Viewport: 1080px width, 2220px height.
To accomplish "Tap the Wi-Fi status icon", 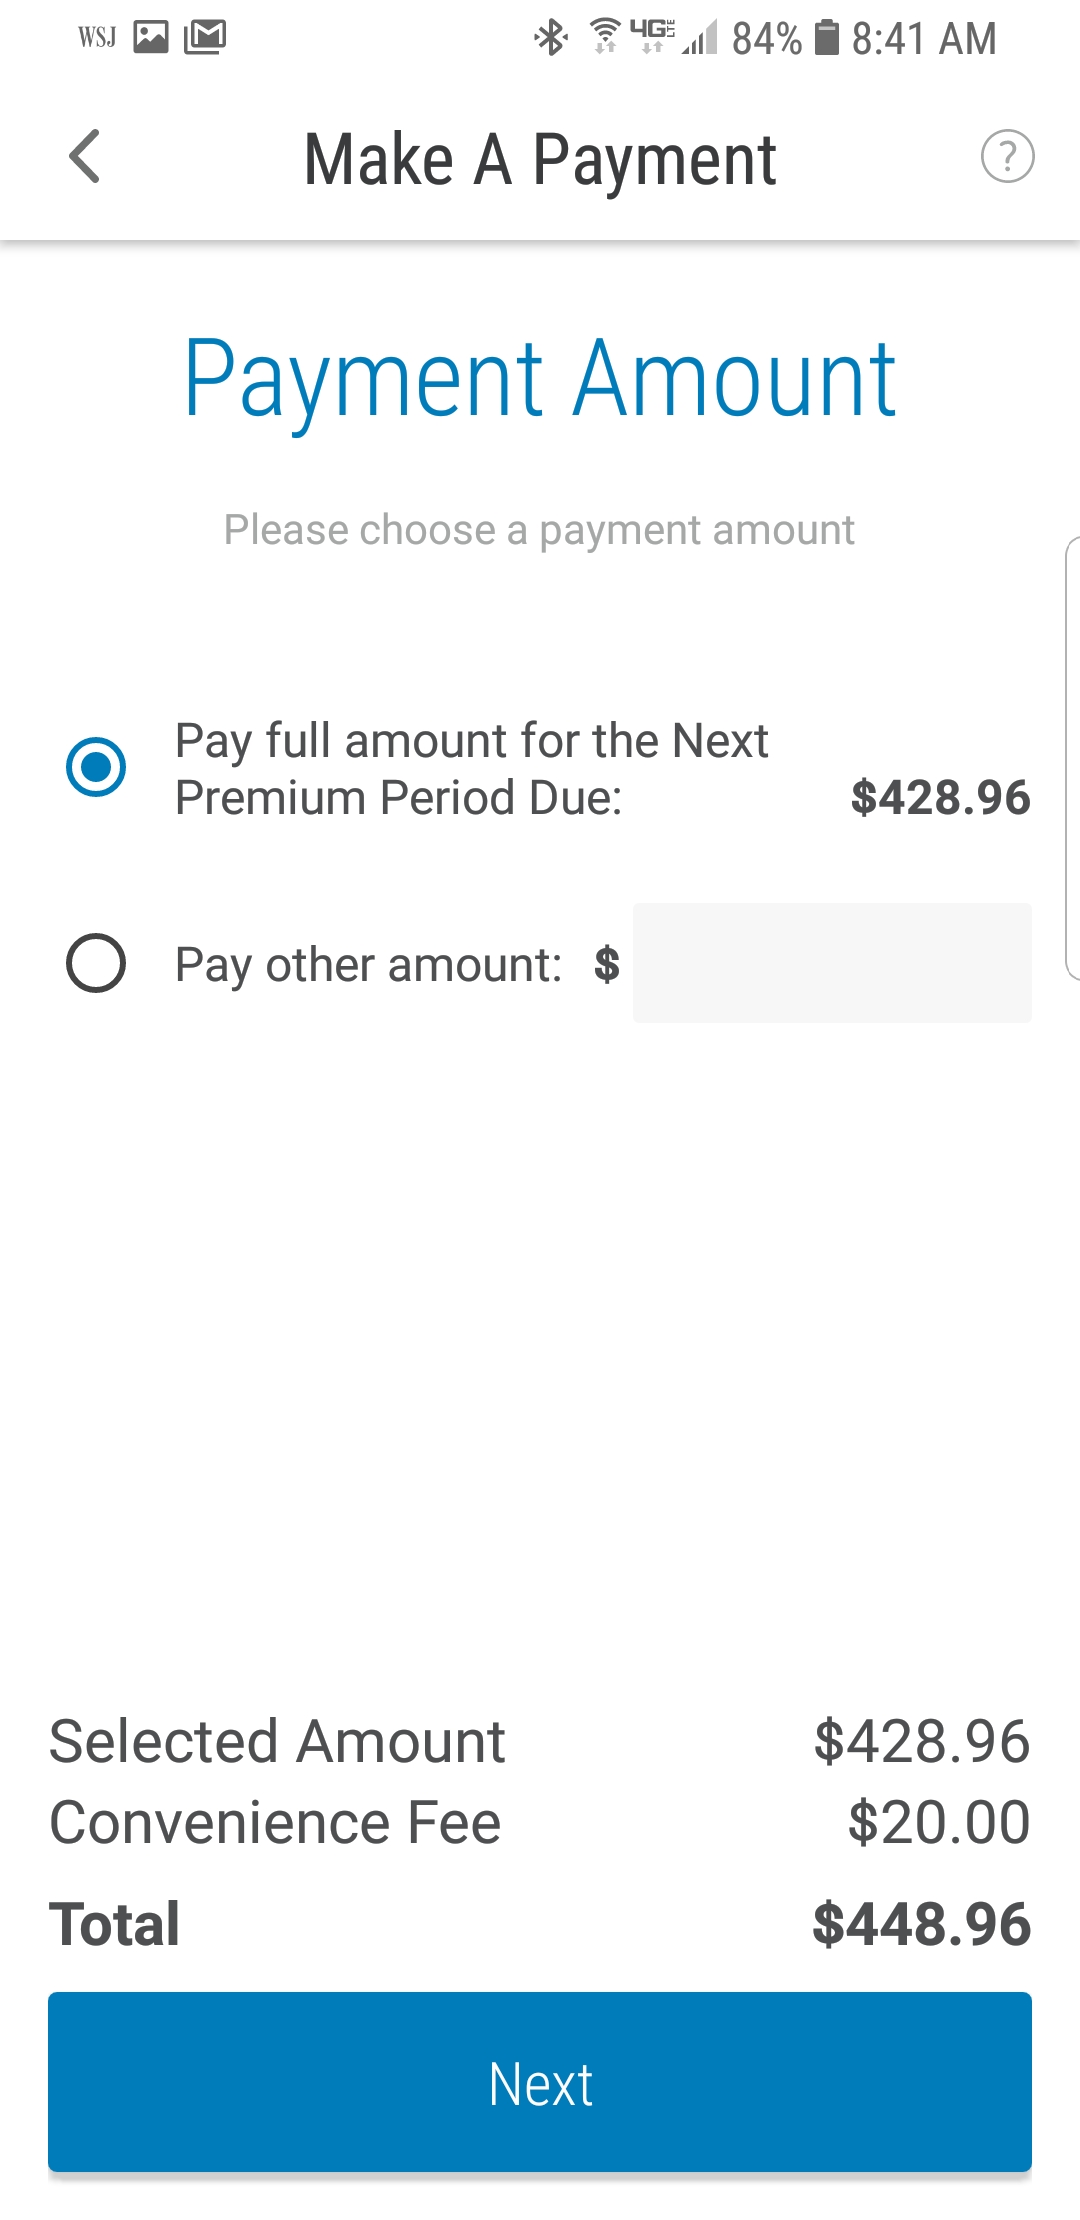I will (604, 36).
